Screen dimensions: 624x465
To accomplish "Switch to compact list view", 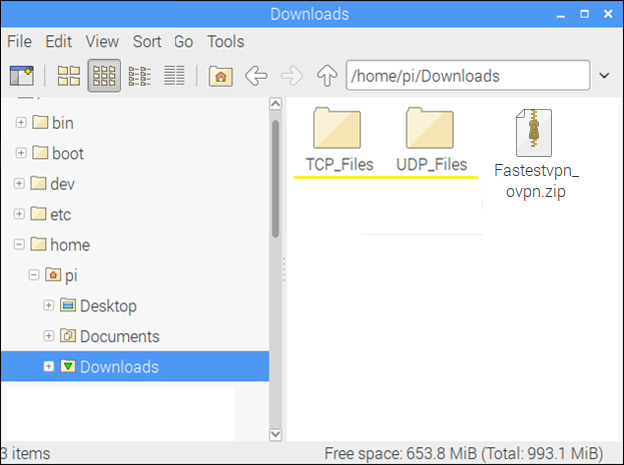I will point(140,76).
